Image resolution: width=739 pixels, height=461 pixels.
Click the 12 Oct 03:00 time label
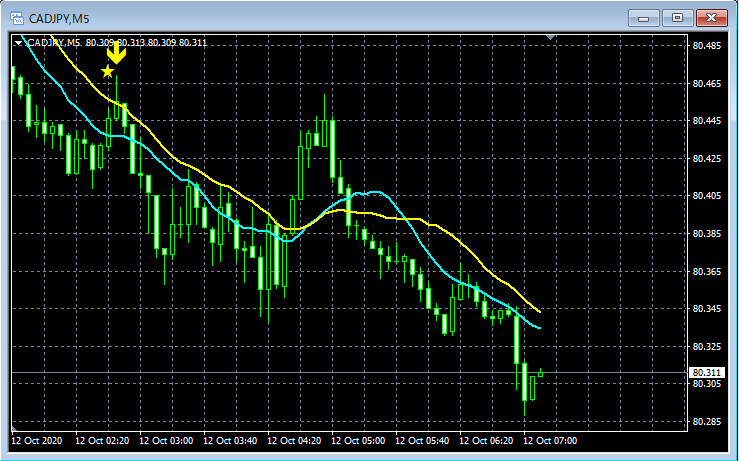point(166,441)
